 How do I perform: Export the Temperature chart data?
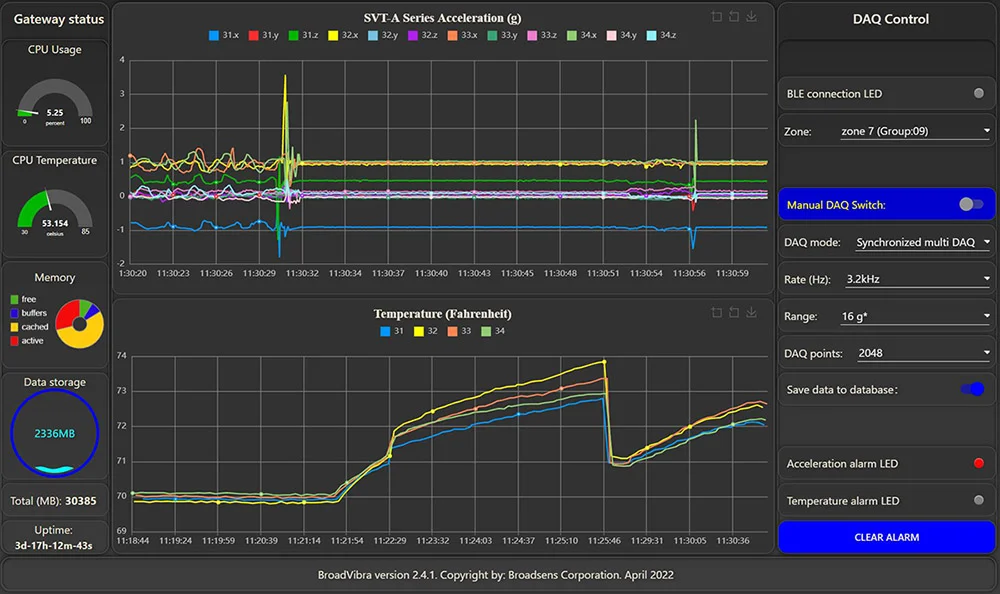[751, 312]
